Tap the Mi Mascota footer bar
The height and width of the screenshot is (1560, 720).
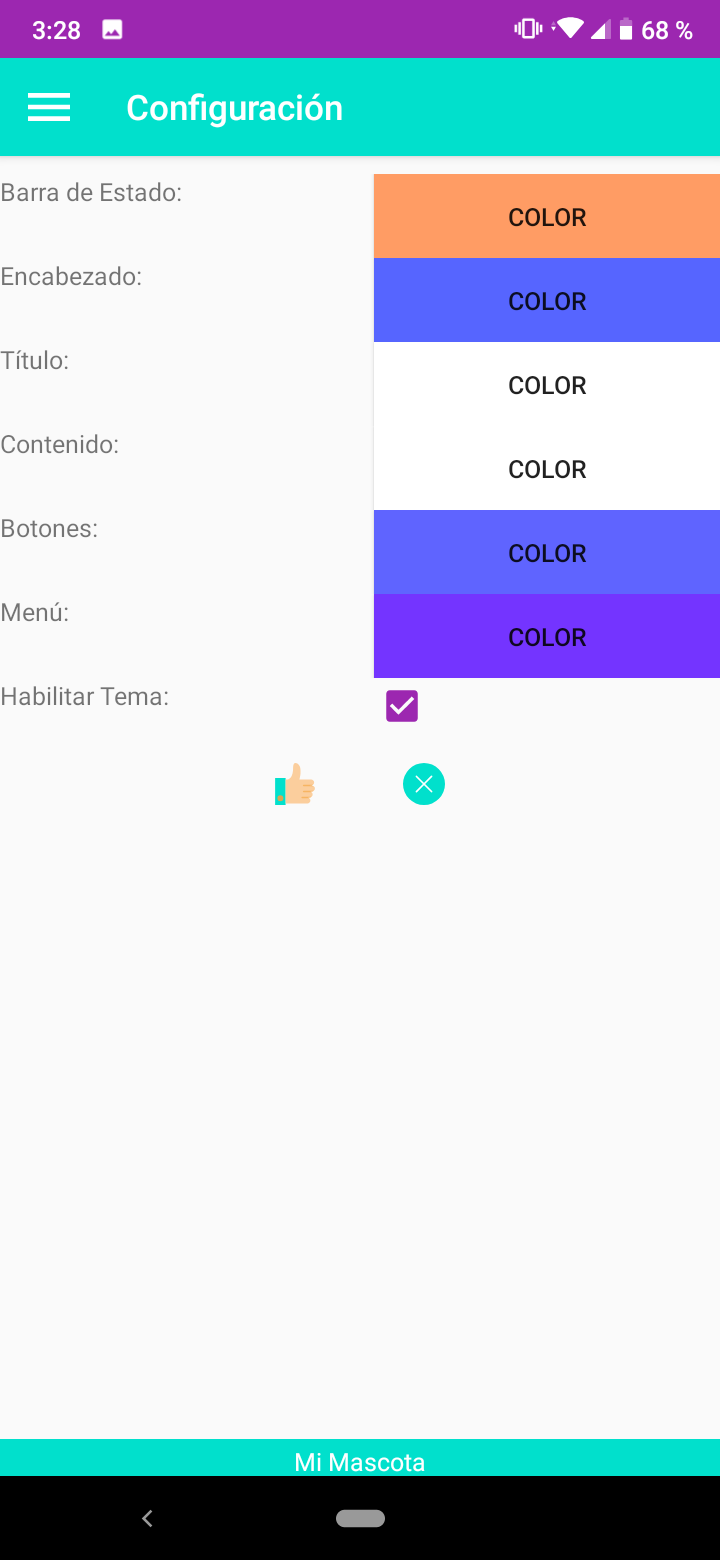[x=360, y=1462]
